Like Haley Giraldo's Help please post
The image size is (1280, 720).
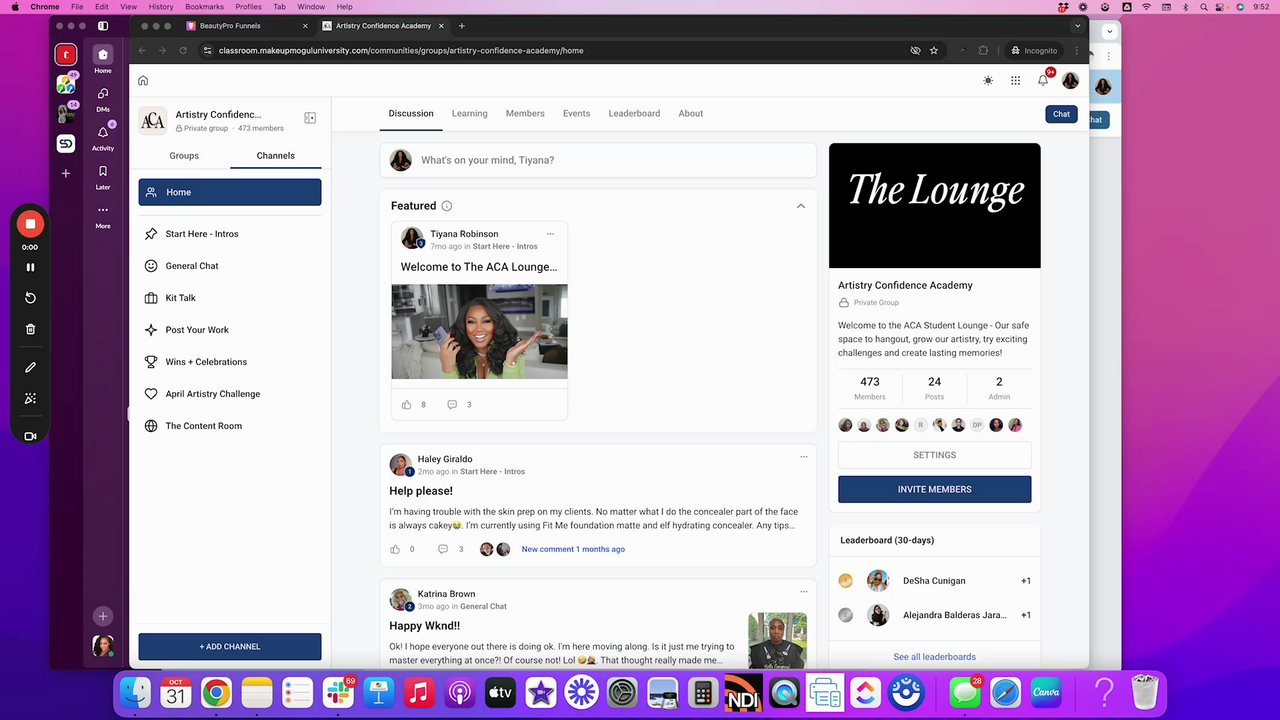click(395, 549)
